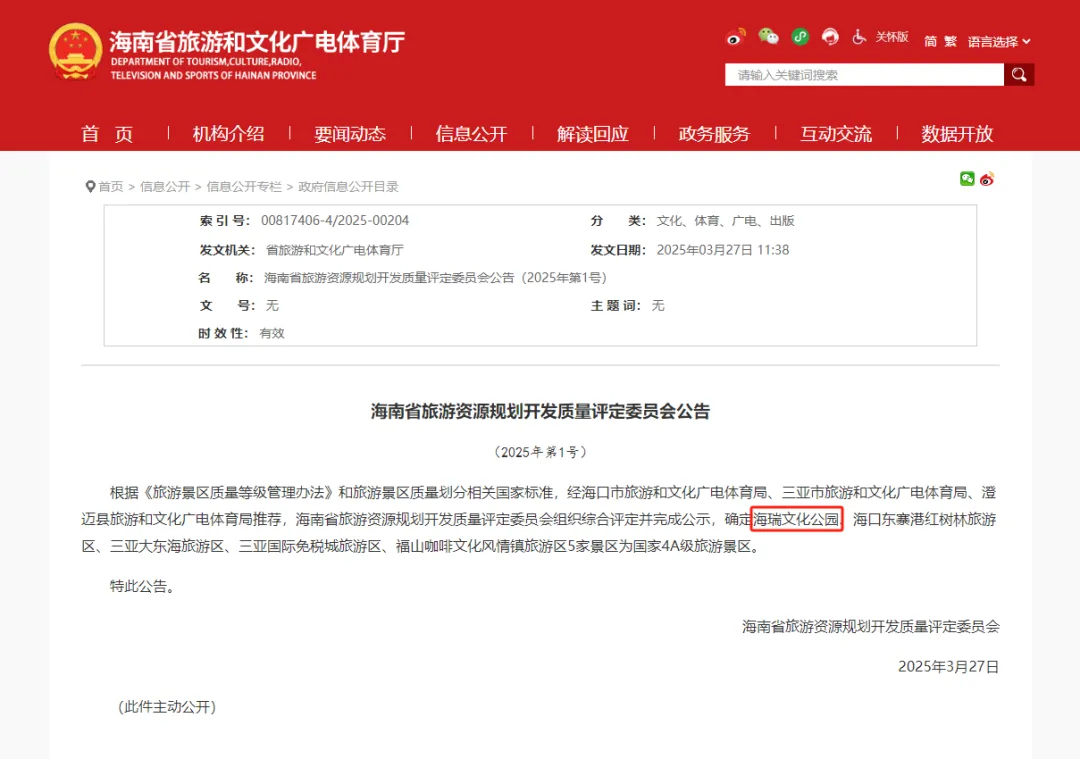Image resolution: width=1080 pixels, height=759 pixels.
Task: Click the 文号 value 无
Action: (272, 306)
